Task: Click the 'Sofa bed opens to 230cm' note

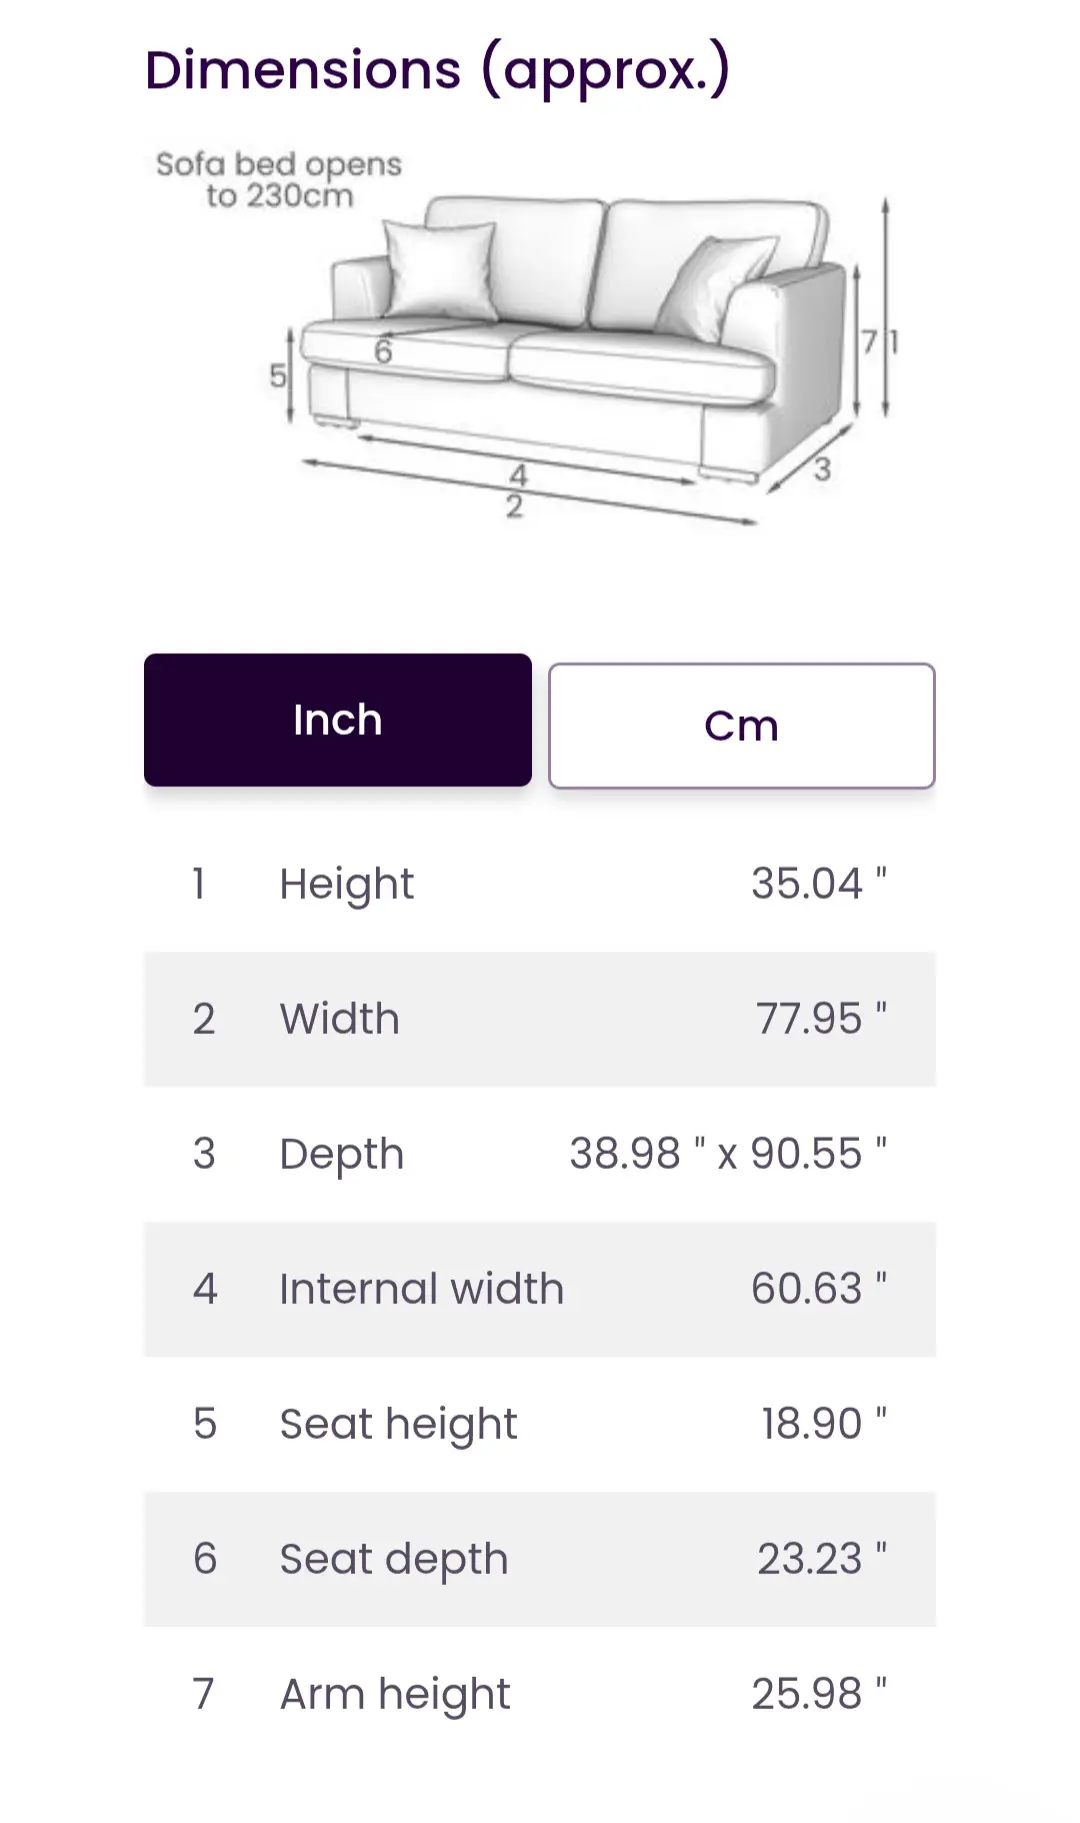Action: pos(279,180)
